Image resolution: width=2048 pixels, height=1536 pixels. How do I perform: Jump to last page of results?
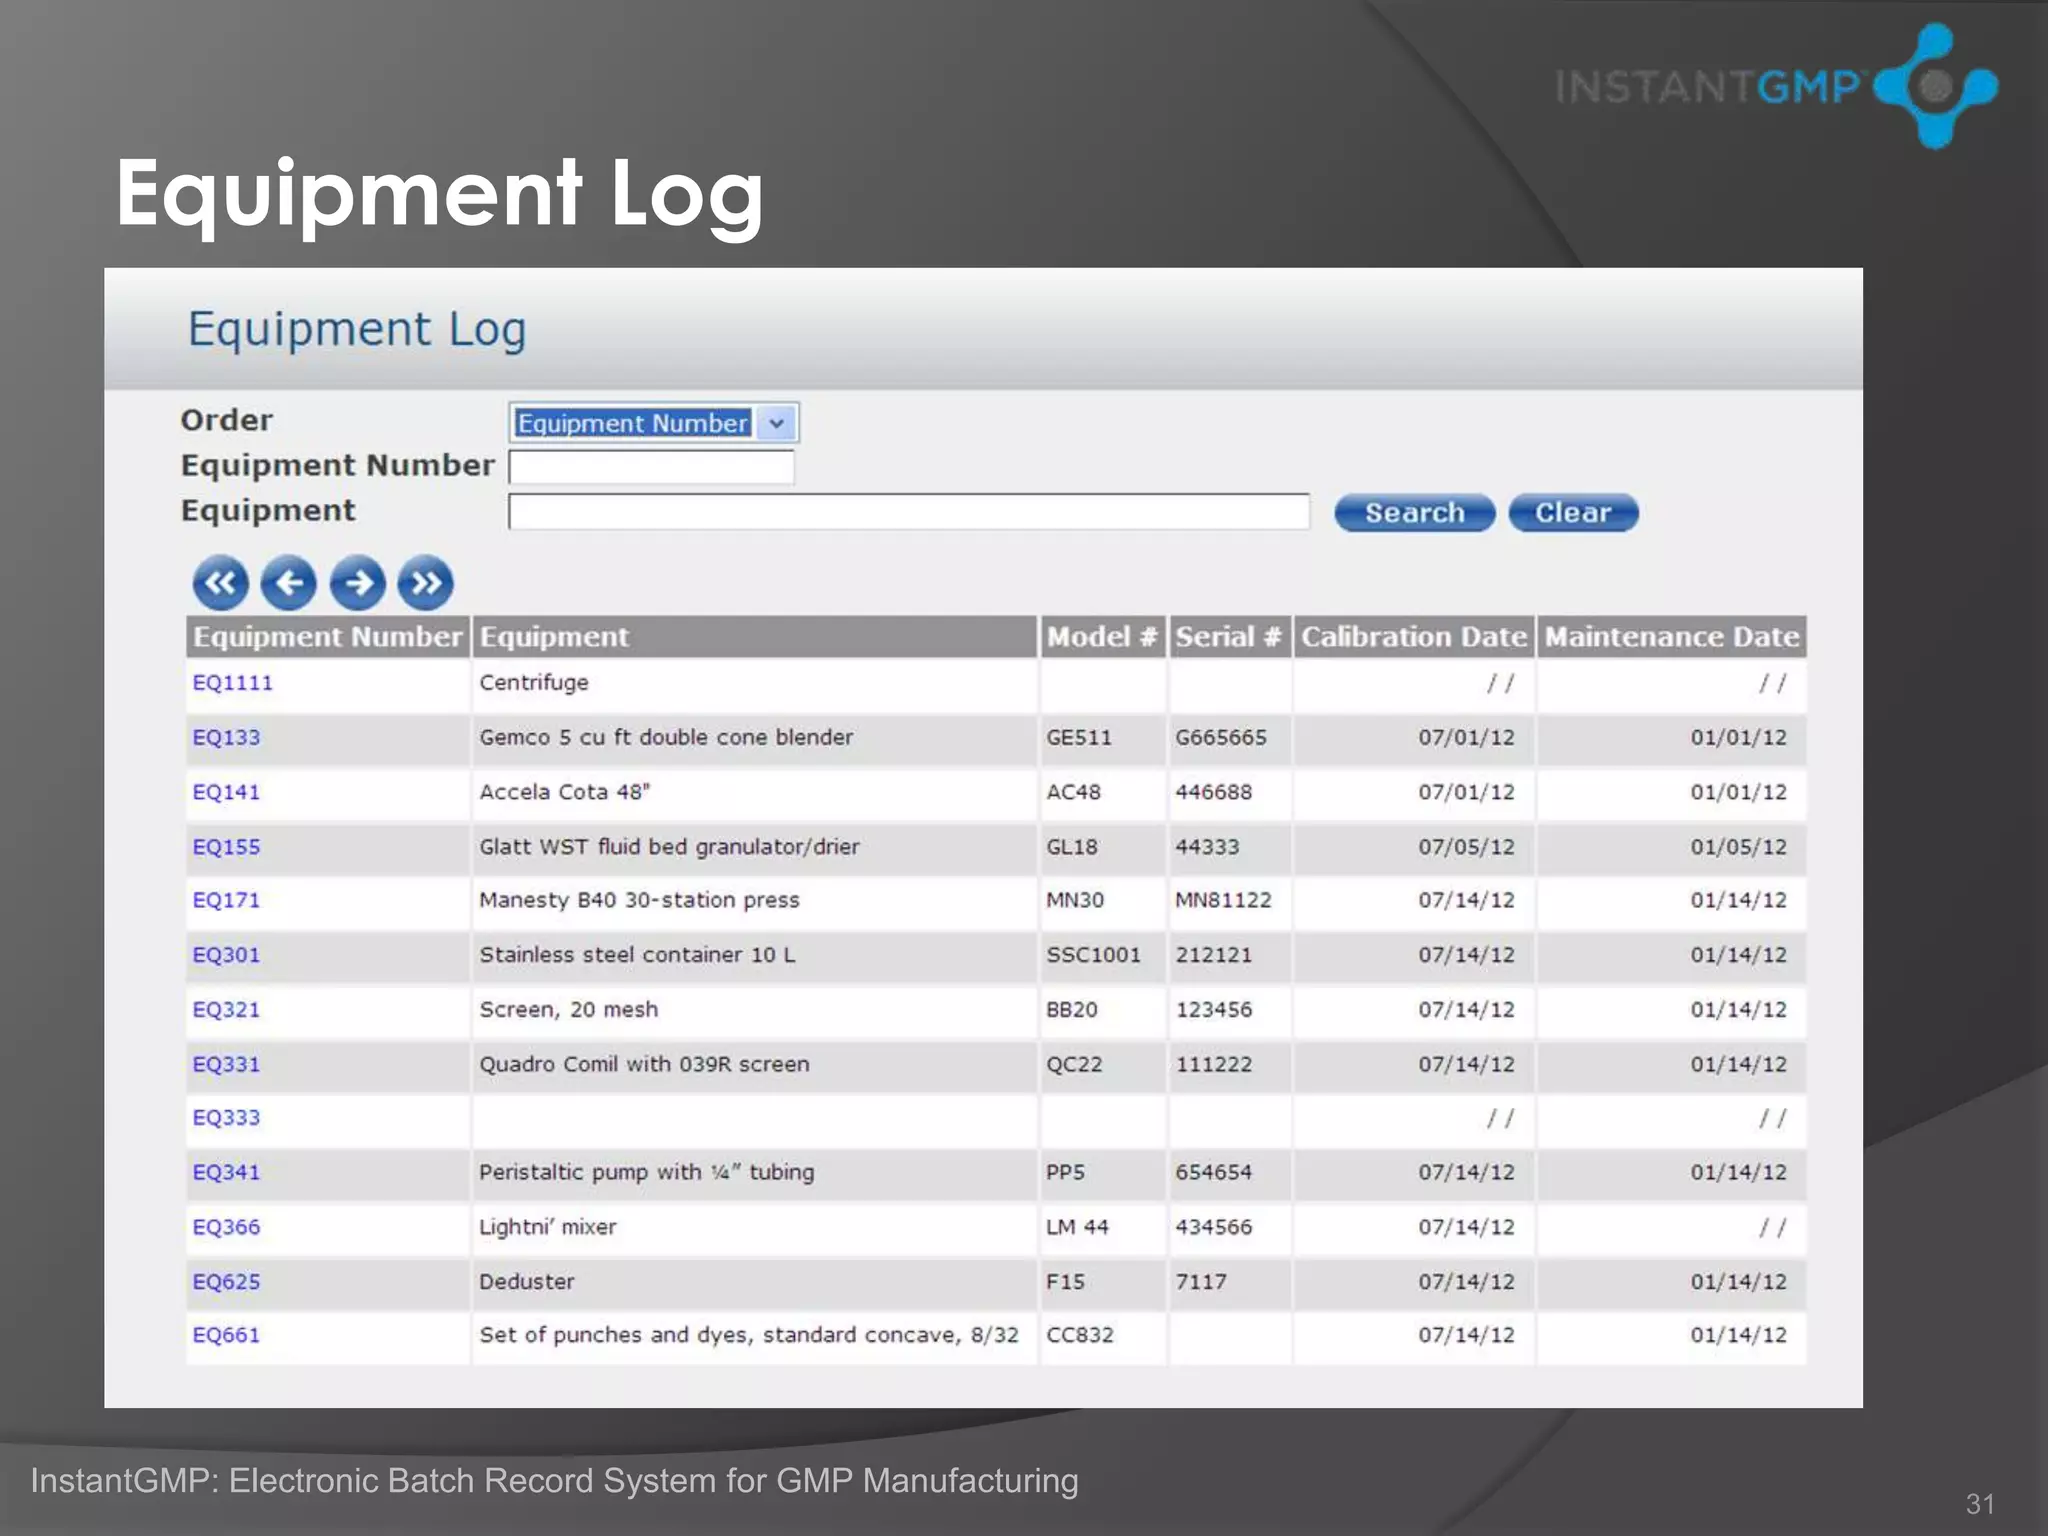[426, 583]
